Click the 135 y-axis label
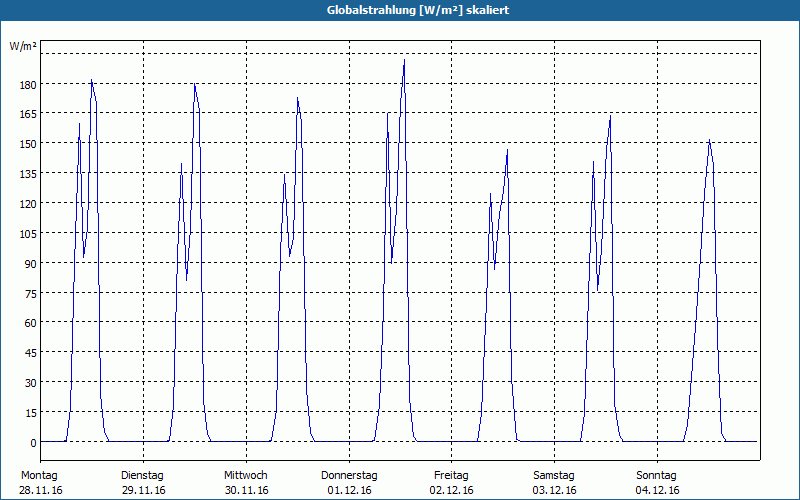This screenshot has height=500, width=800. click(x=28, y=174)
